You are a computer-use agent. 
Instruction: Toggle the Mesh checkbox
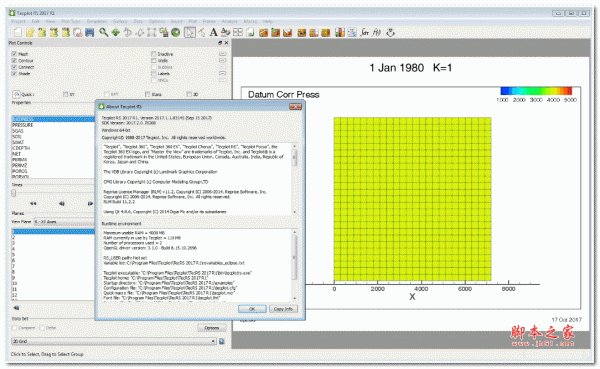(x=14, y=54)
